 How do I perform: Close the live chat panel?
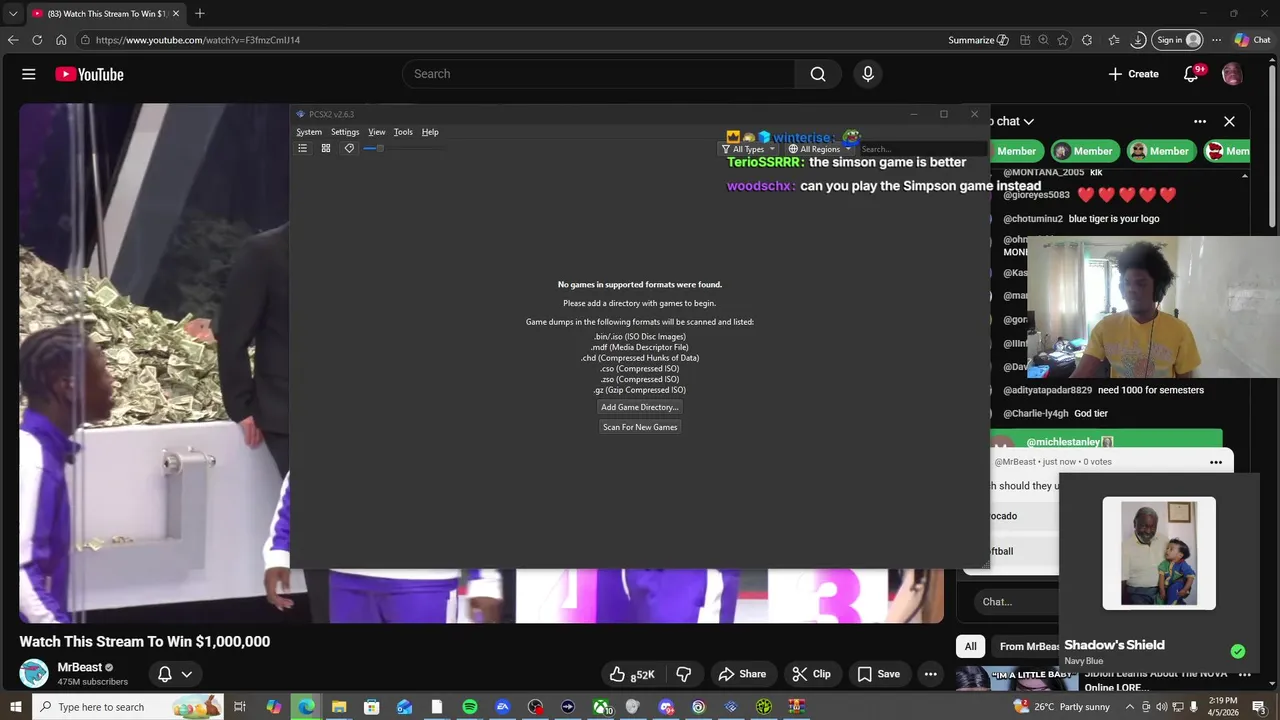(x=1229, y=121)
